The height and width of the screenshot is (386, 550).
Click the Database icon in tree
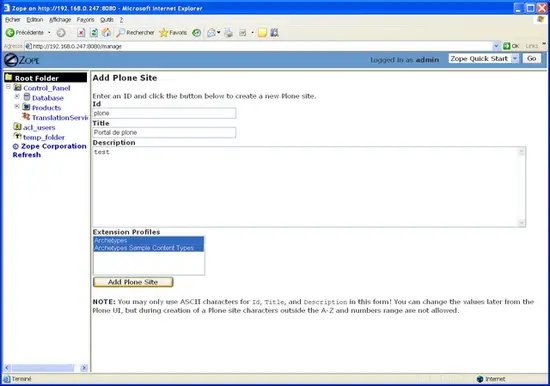tap(27, 97)
